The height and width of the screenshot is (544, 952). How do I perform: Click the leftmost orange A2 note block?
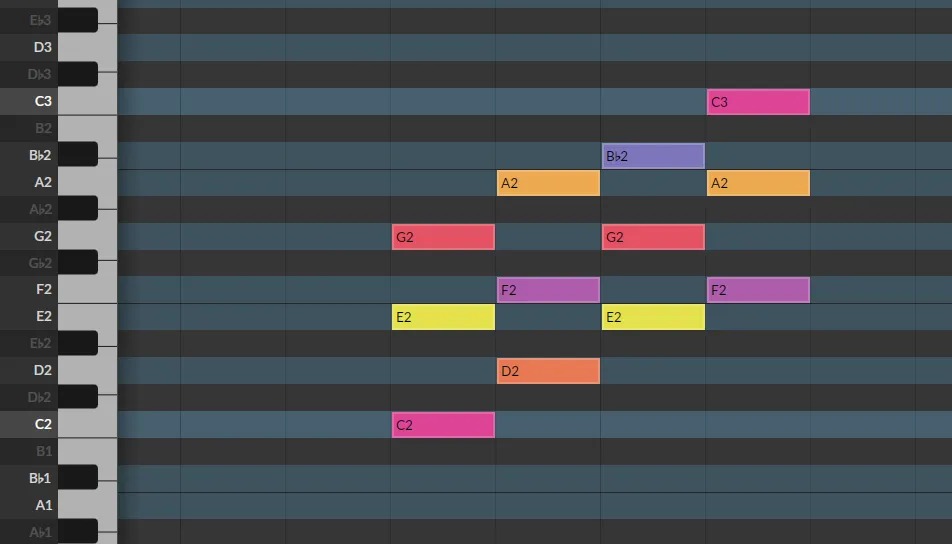(548, 183)
